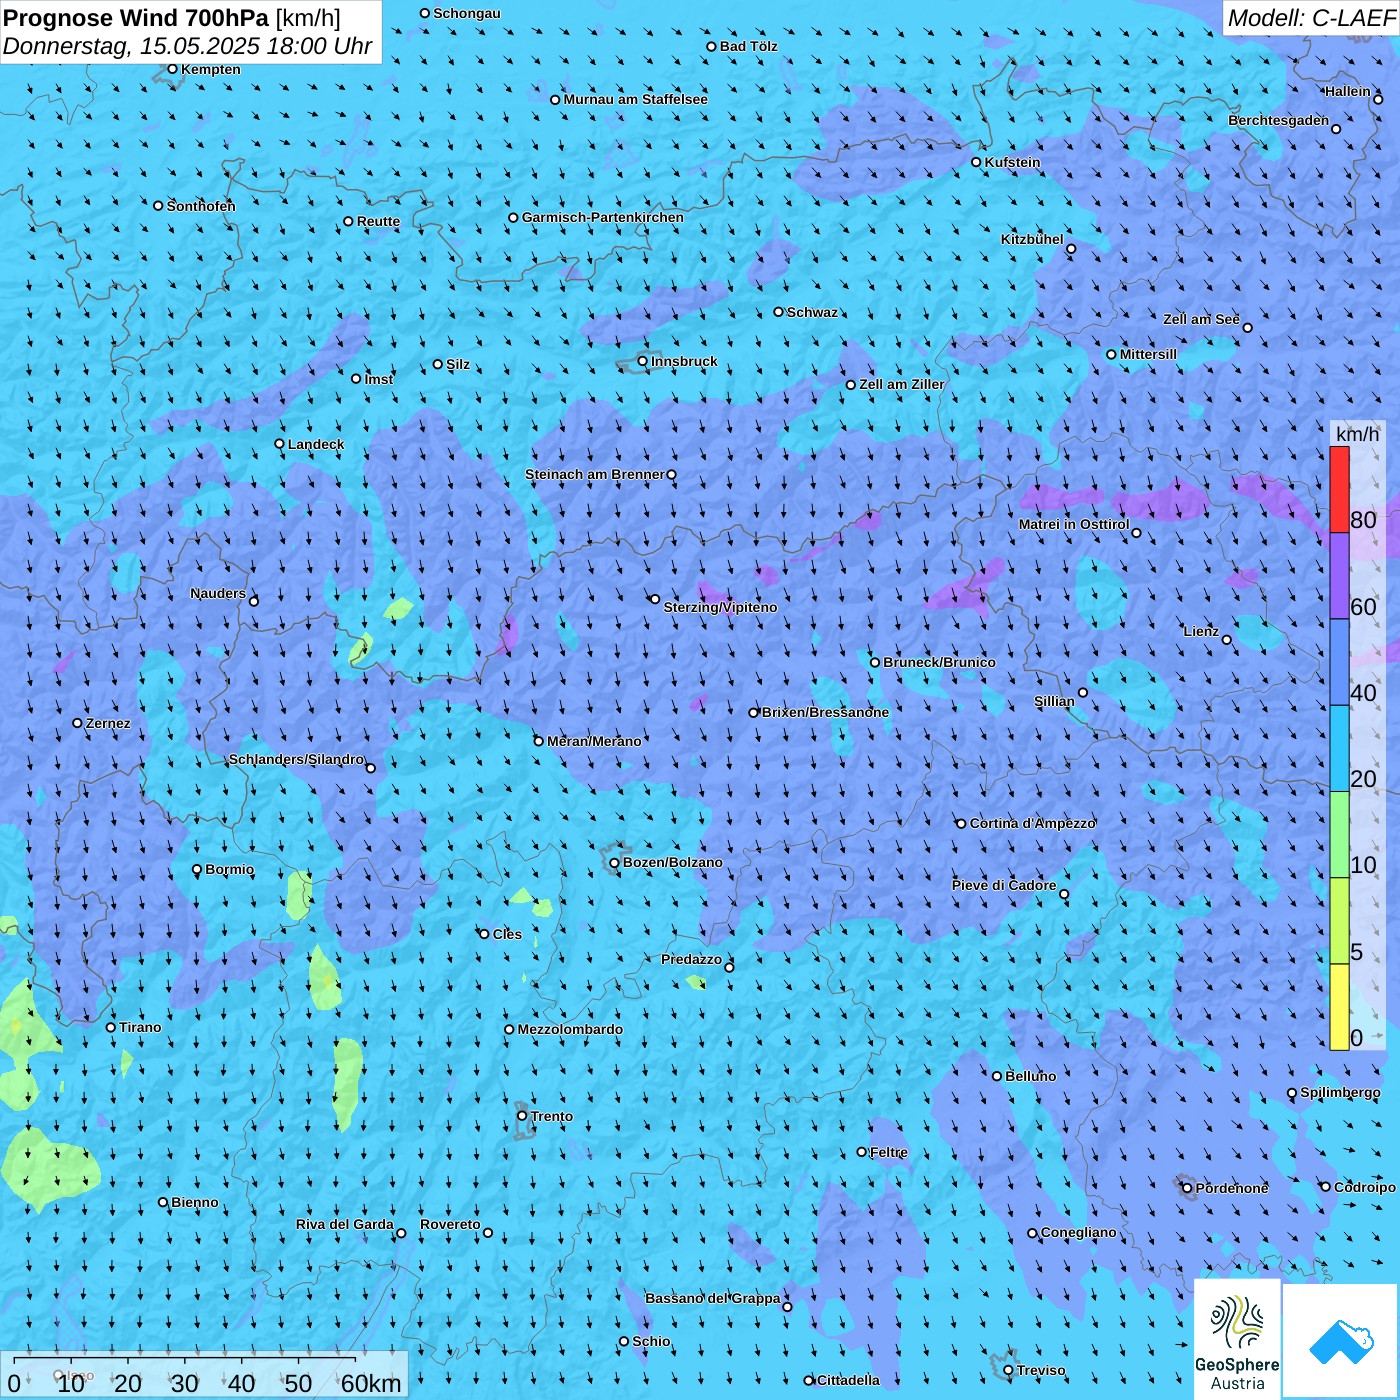This screenshot has width=1400, height=1400.
Task: Click the 'Cles' label
Action: (x=507, y=934)
